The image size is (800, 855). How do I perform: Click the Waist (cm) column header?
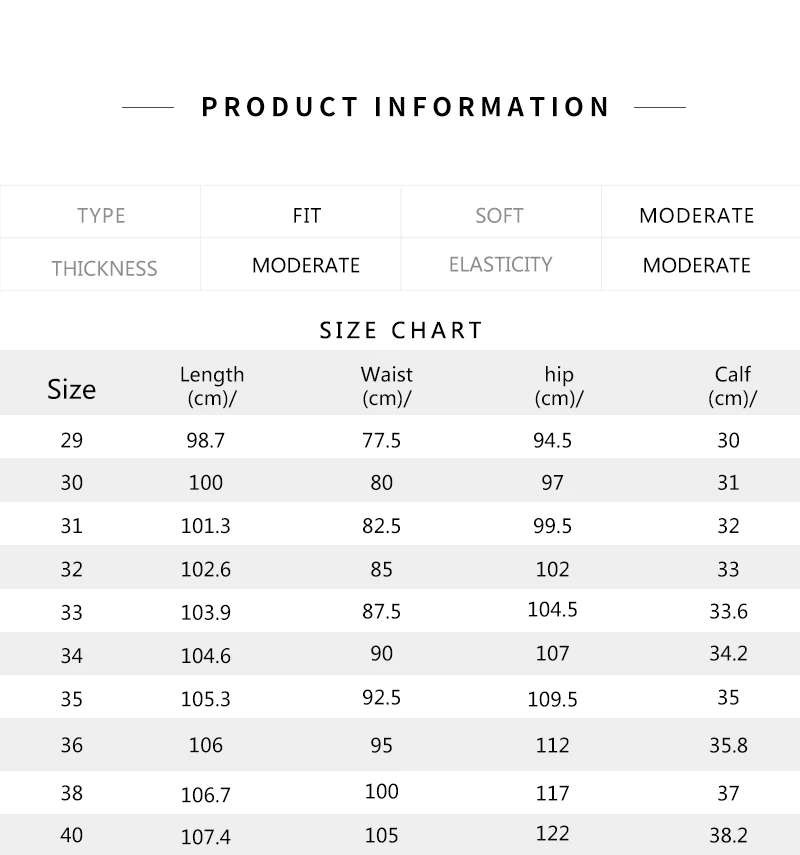click(386, 386)
